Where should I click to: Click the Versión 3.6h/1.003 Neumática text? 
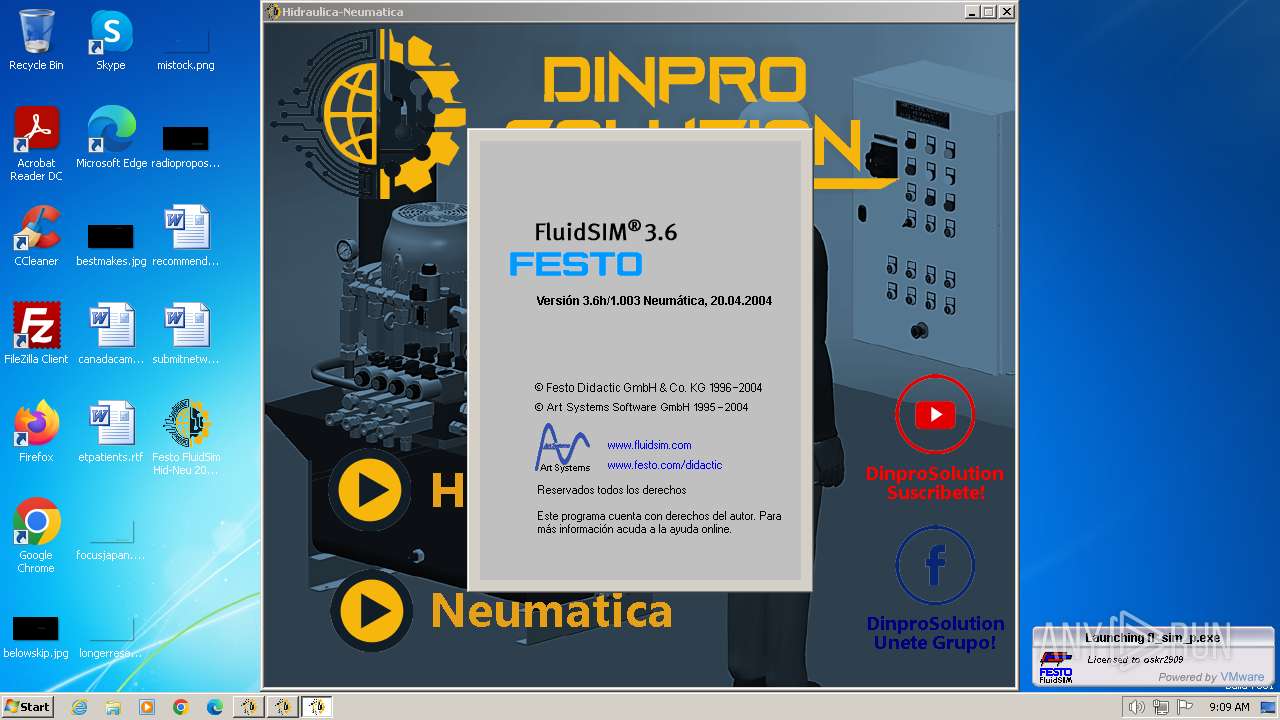tap(654, 300)
